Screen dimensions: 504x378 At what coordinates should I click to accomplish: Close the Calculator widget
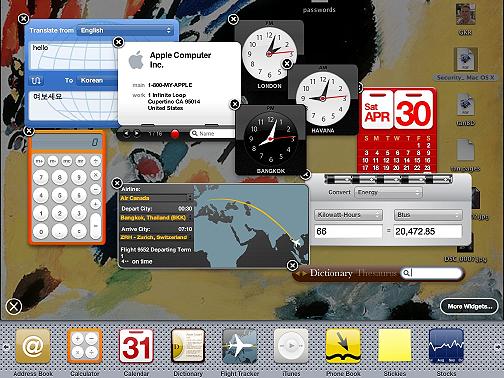click(x=29, y=131)
